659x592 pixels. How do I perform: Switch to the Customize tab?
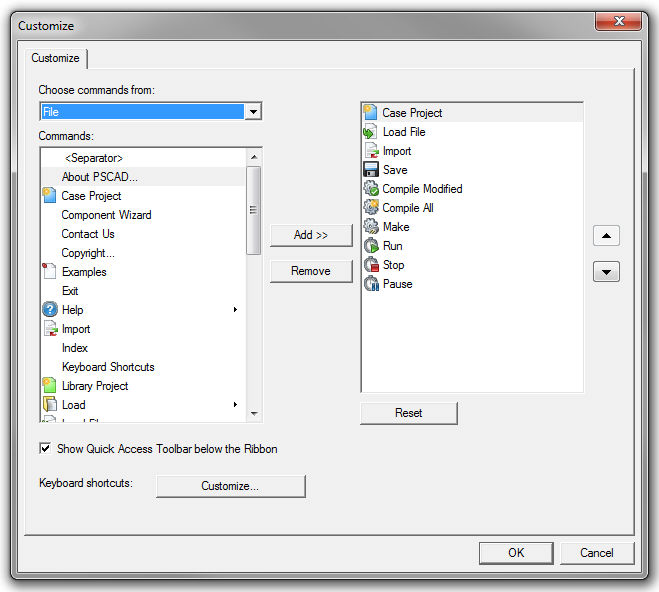55,58
